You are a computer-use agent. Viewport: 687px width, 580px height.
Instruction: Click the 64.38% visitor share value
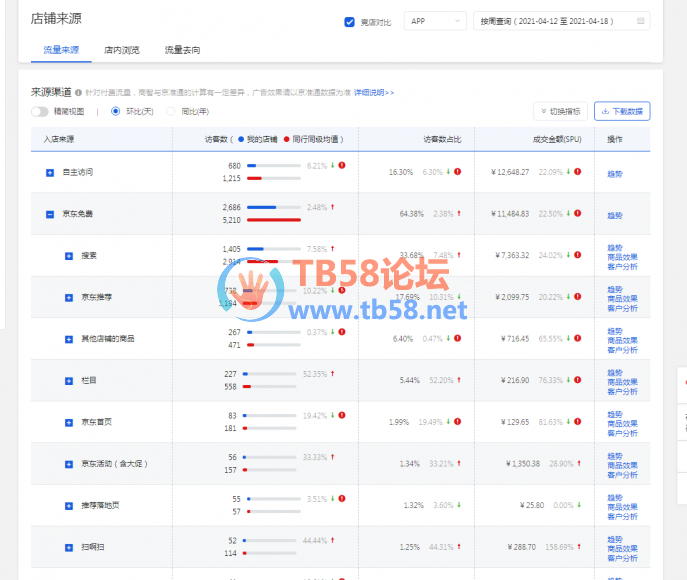(411, 214)
